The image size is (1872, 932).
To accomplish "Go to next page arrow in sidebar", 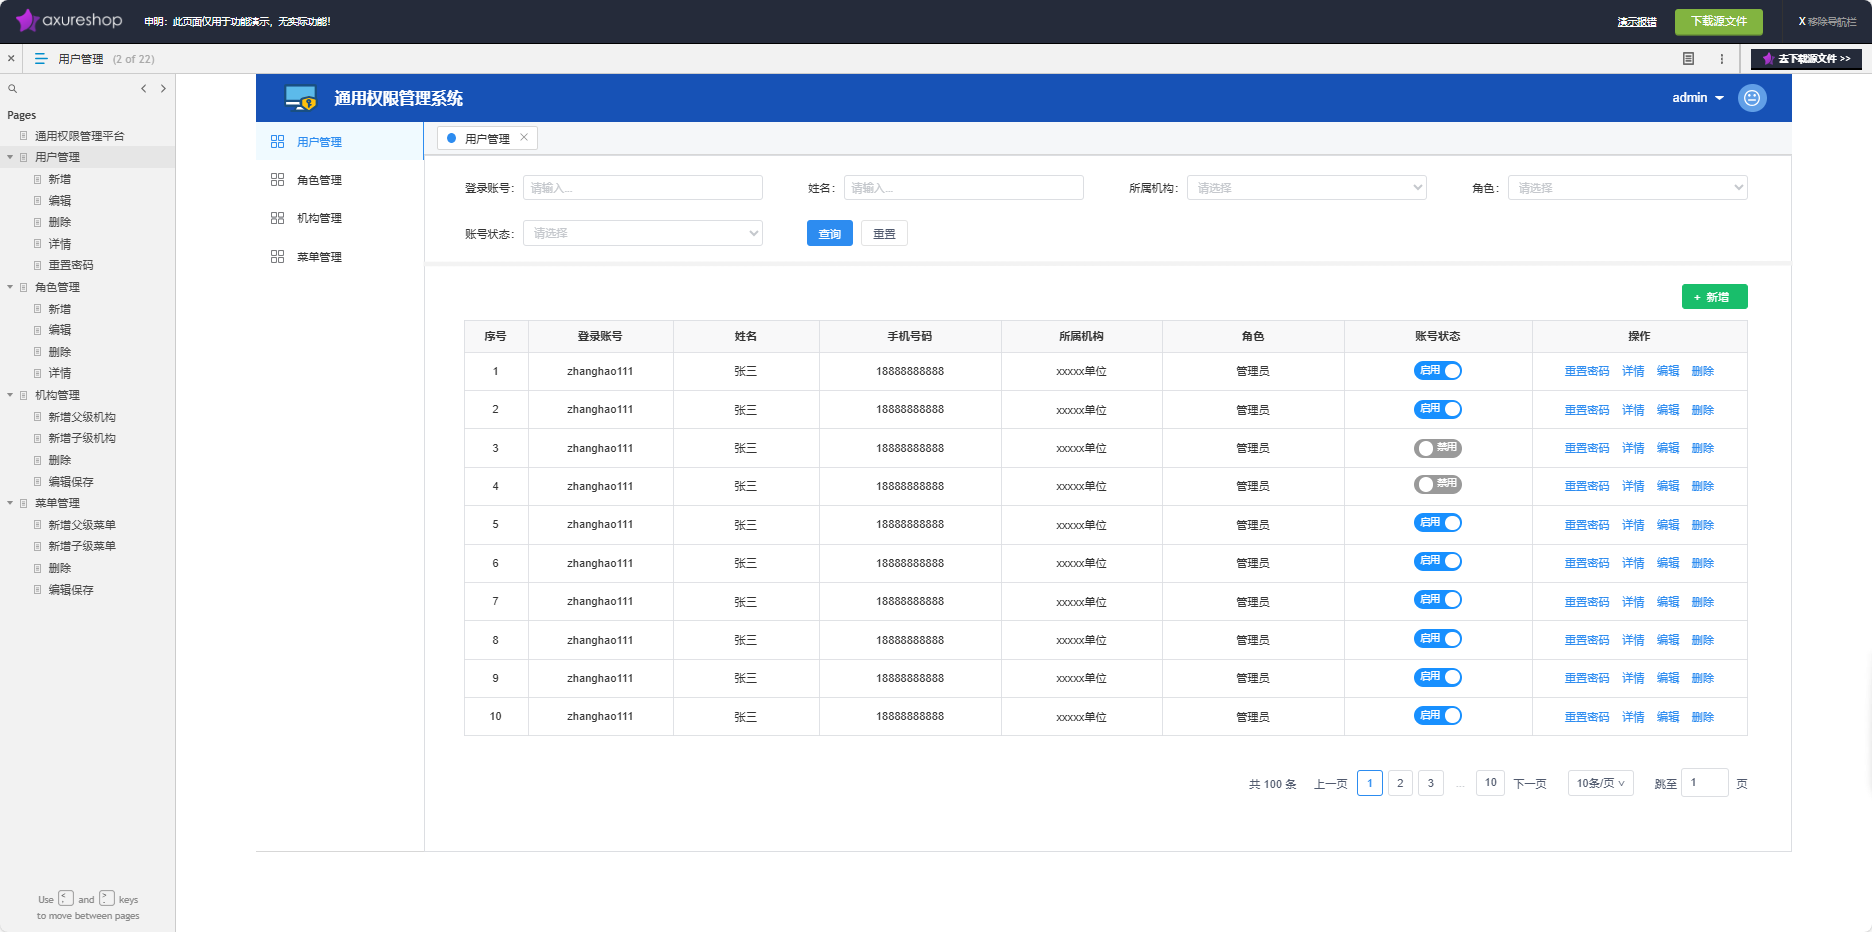I will coord(163,89).
